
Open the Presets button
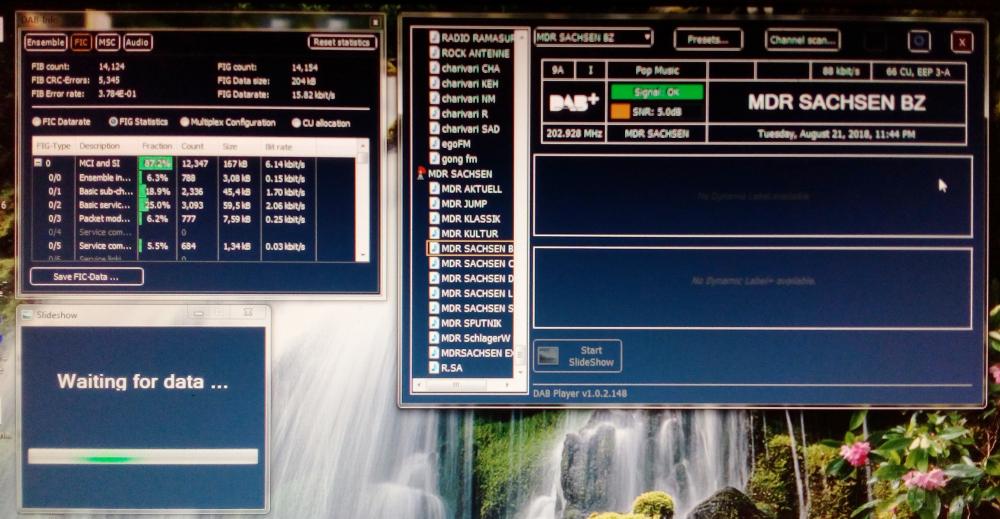point(708,40)
